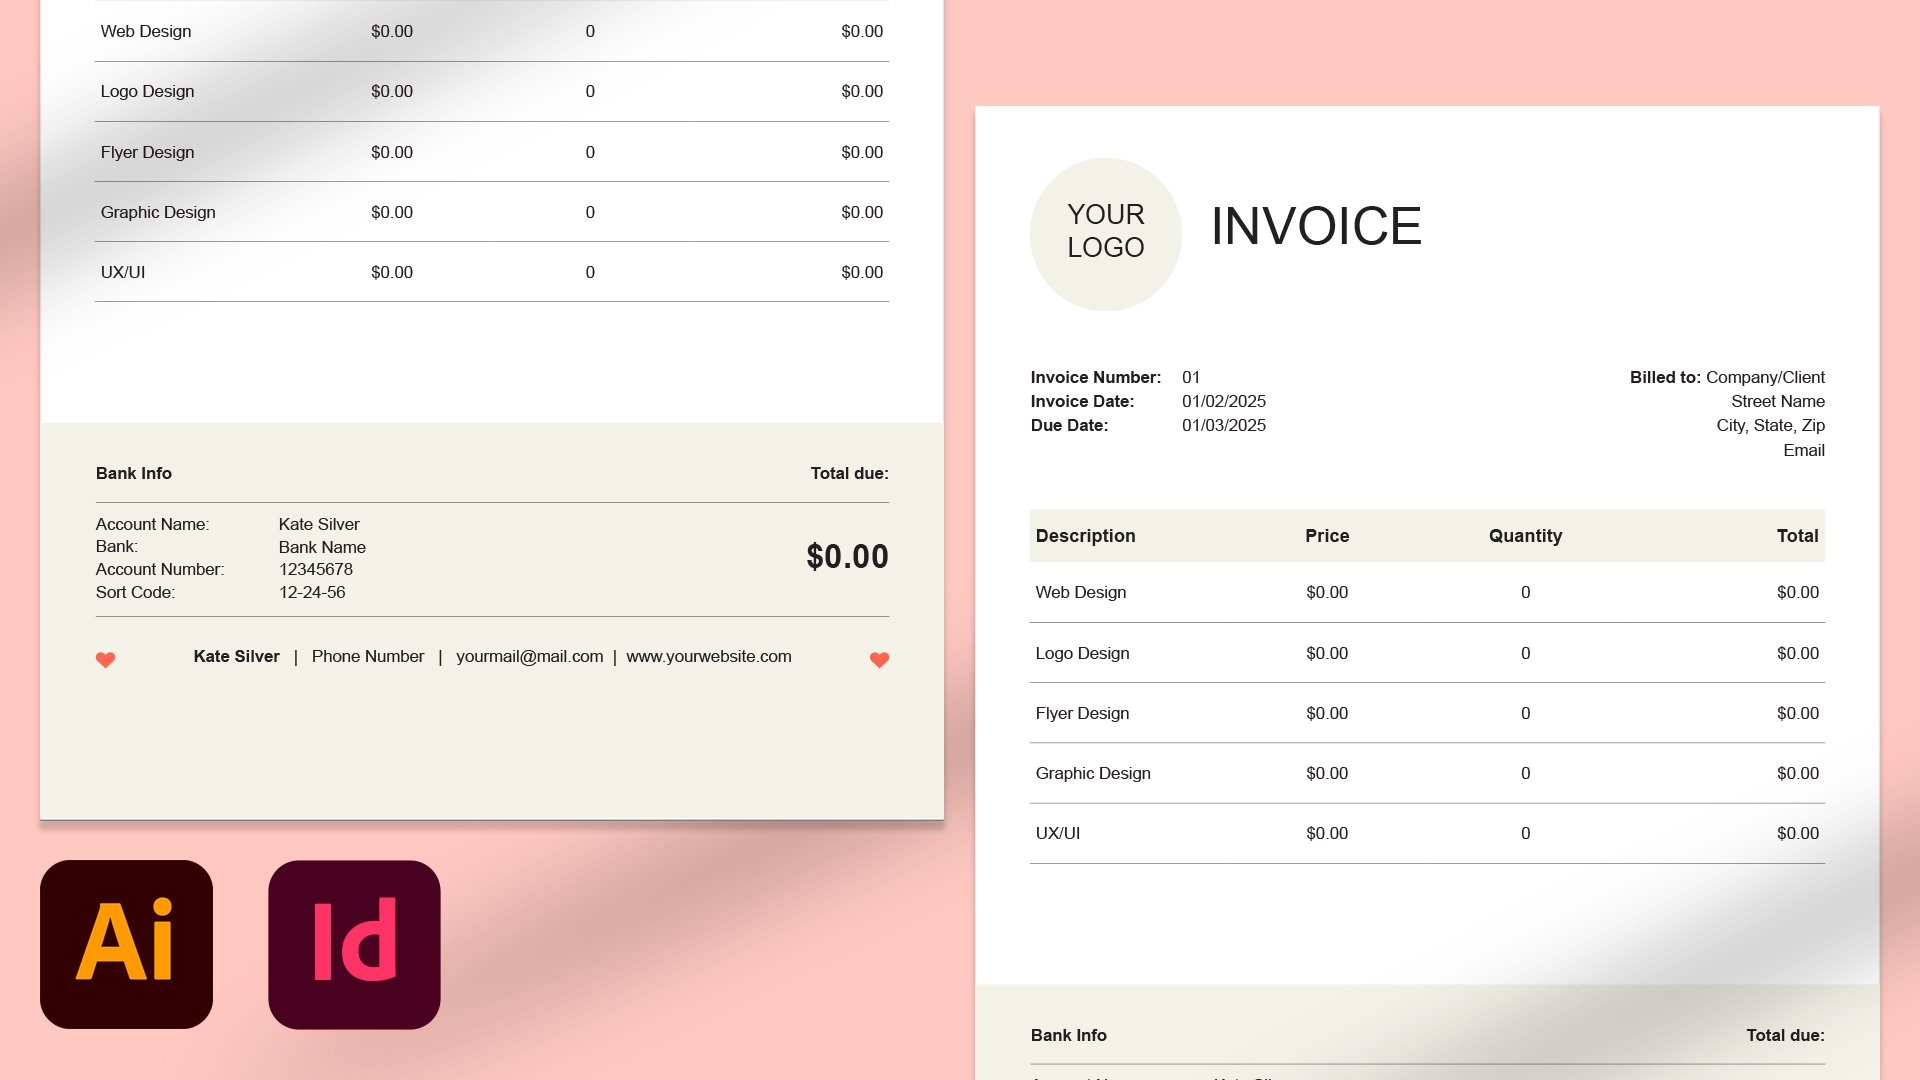This screenshot has width=1920, height=1080.
Task: Click the Total column header
Action: click(x=1797, y=536)
